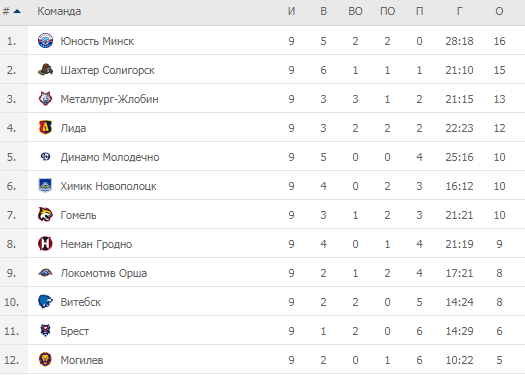Screen dimensions: 525x375
Task: Open the Брест team link
Action: pos(75,331)
